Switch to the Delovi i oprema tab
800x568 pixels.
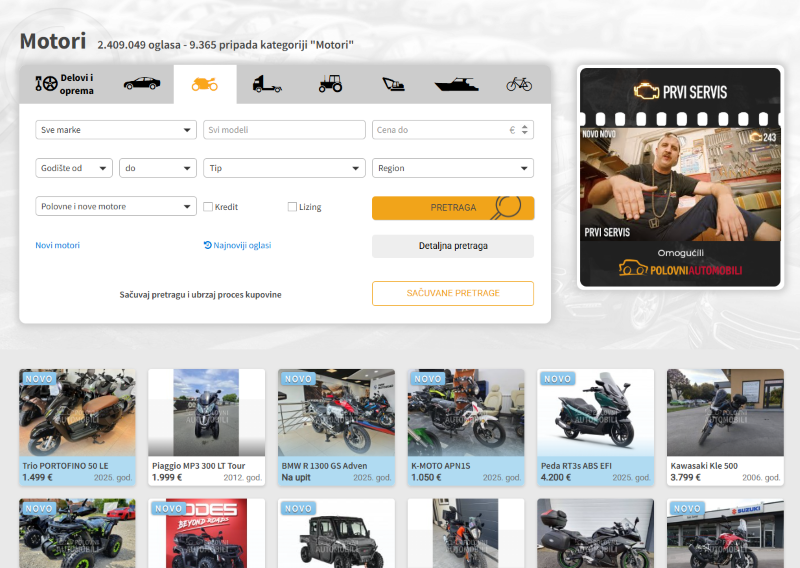[x=64, y=85]
